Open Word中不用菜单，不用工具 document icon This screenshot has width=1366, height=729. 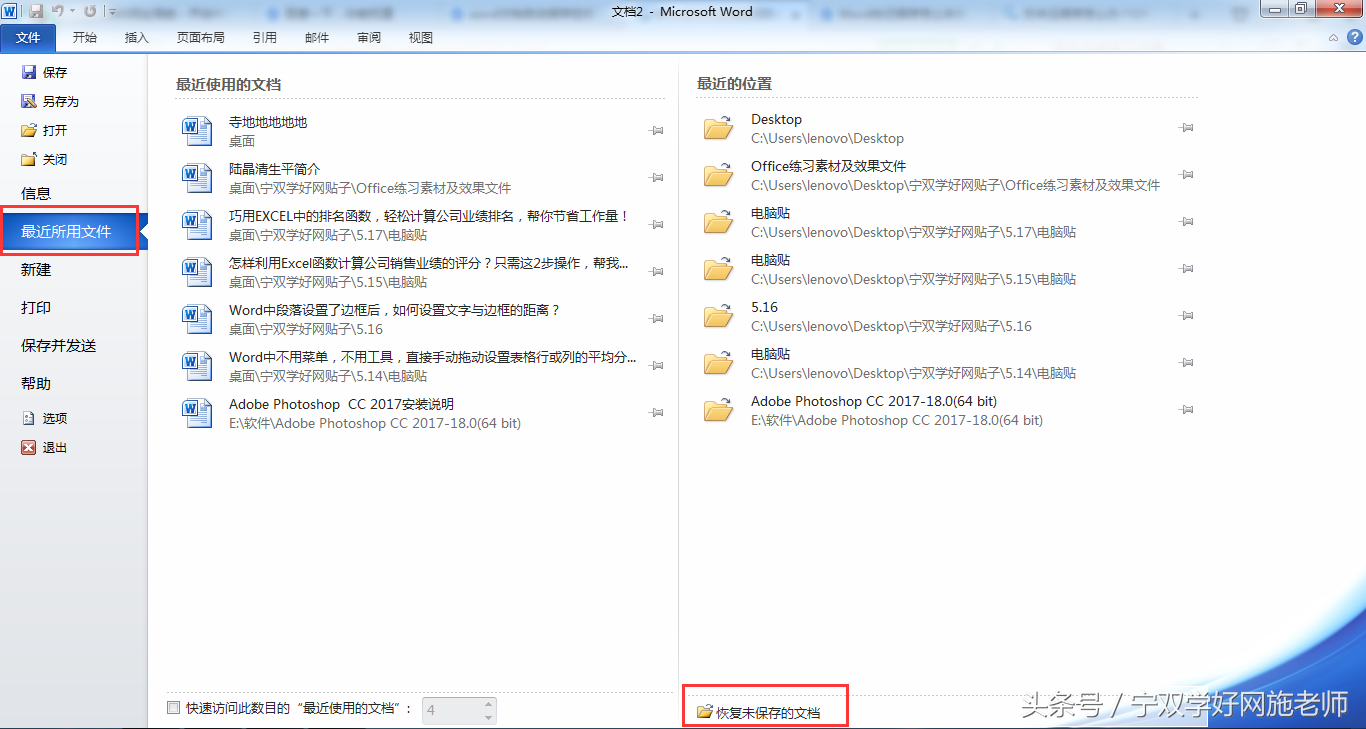click(x=197, y=366)
